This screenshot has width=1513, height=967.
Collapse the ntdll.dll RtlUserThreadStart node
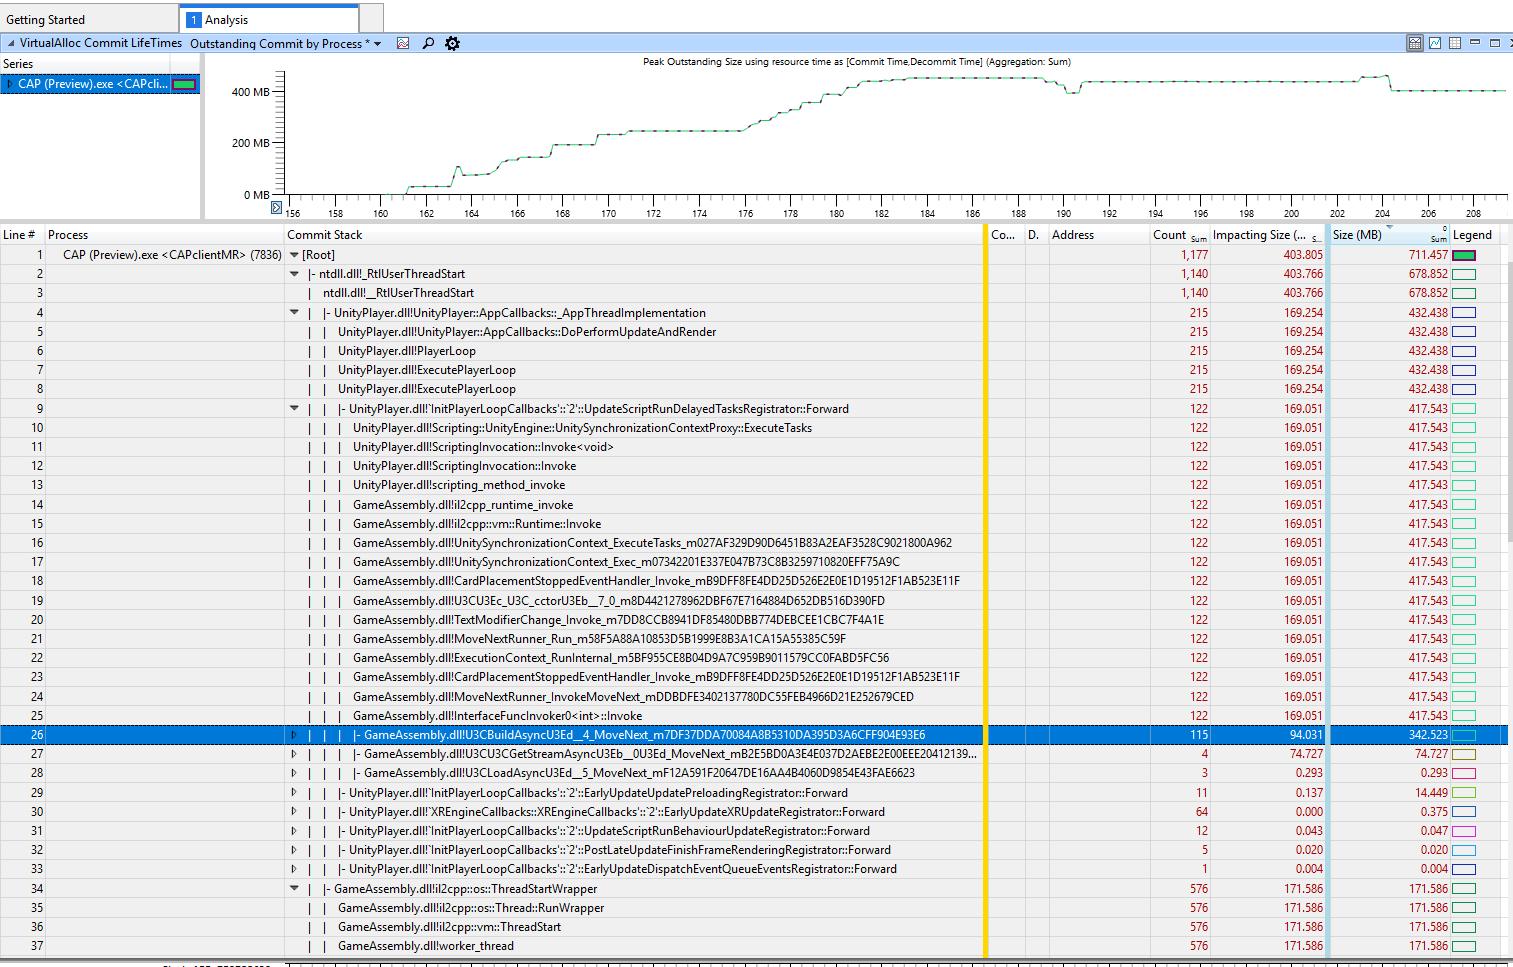(x=293, y=273)
